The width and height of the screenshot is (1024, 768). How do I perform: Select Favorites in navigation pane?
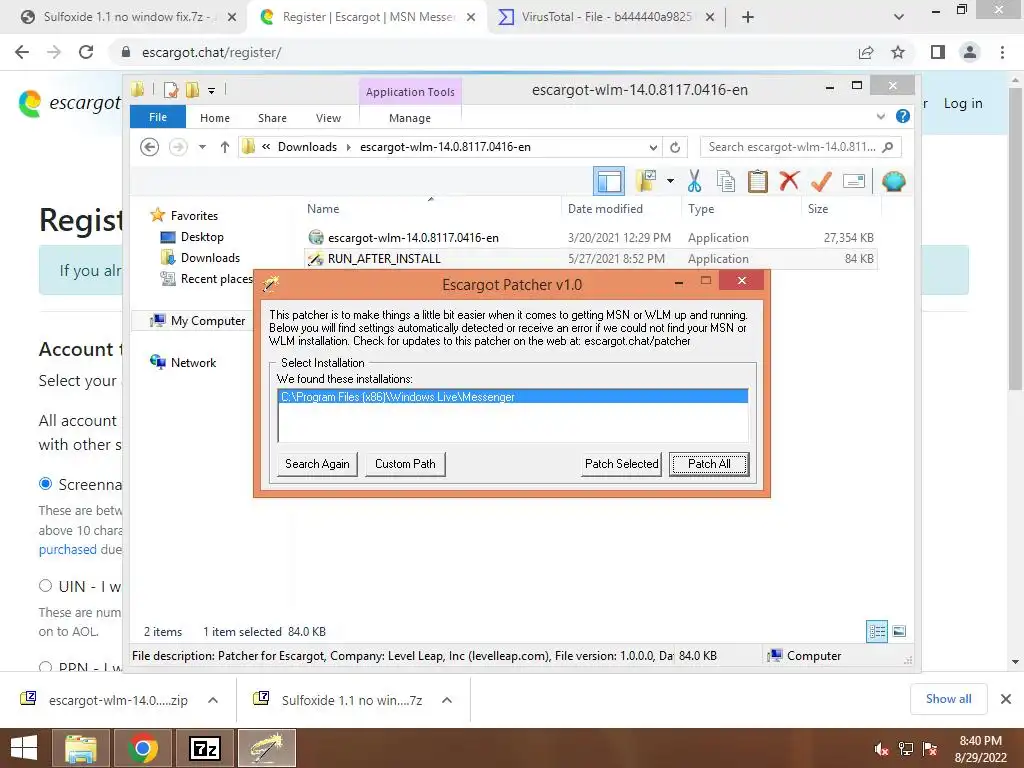pyautogui.click(x=194, y=216)
